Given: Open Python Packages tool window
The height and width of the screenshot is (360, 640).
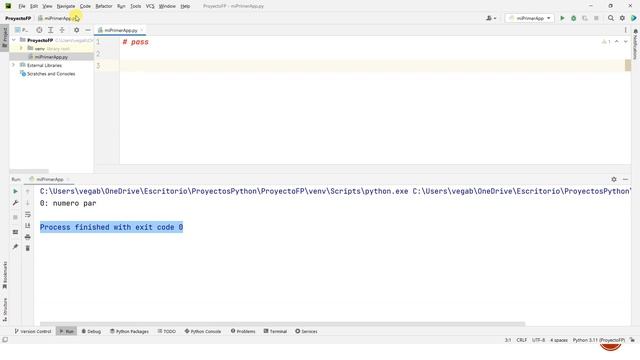Looking at the screenshot, I should tap(129, 331).
